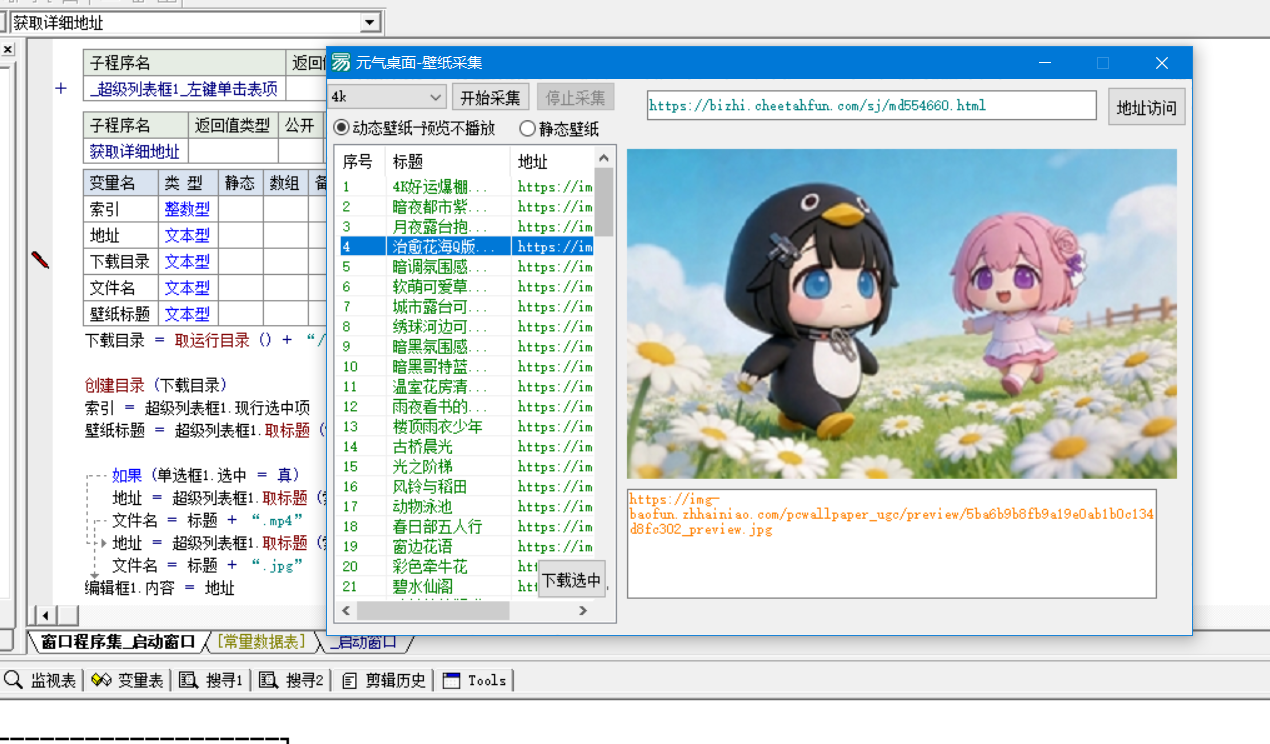Close the left panel with X button
Screen dimensions: 1270x744
(x=7, y=49)
